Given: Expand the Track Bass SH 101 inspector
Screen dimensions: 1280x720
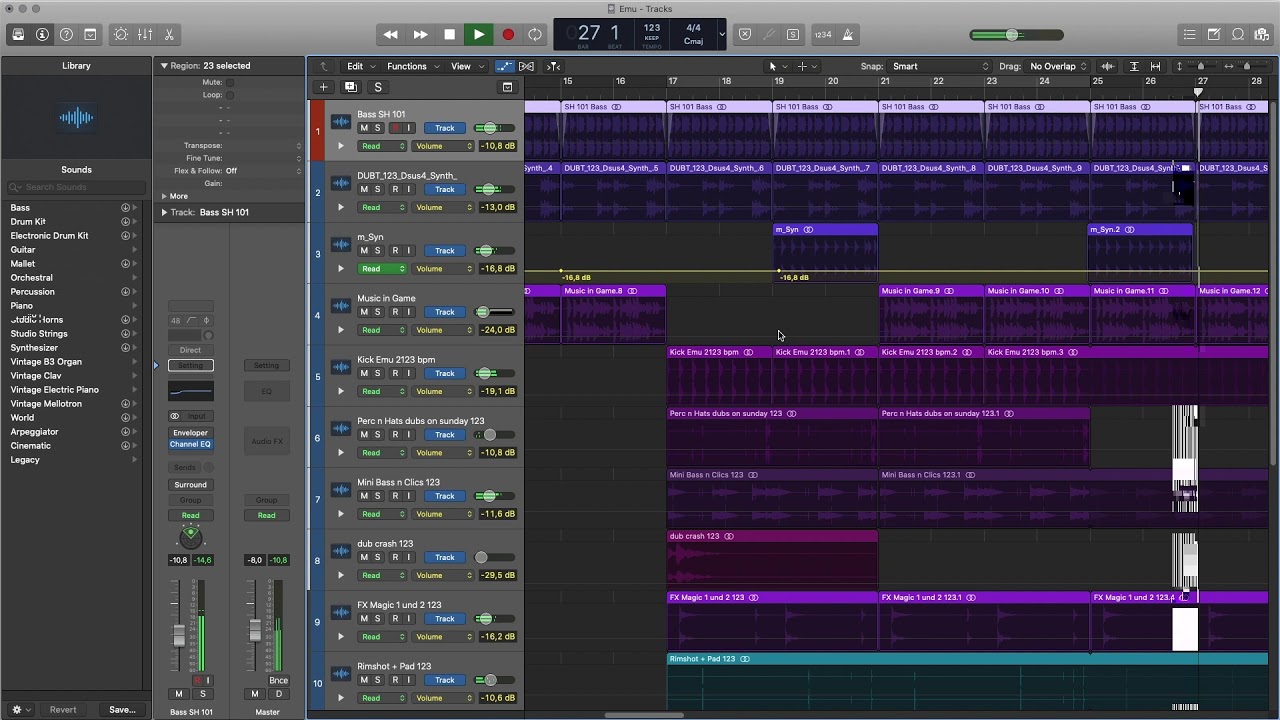Looking at the screenshot, I should (164, 212).
